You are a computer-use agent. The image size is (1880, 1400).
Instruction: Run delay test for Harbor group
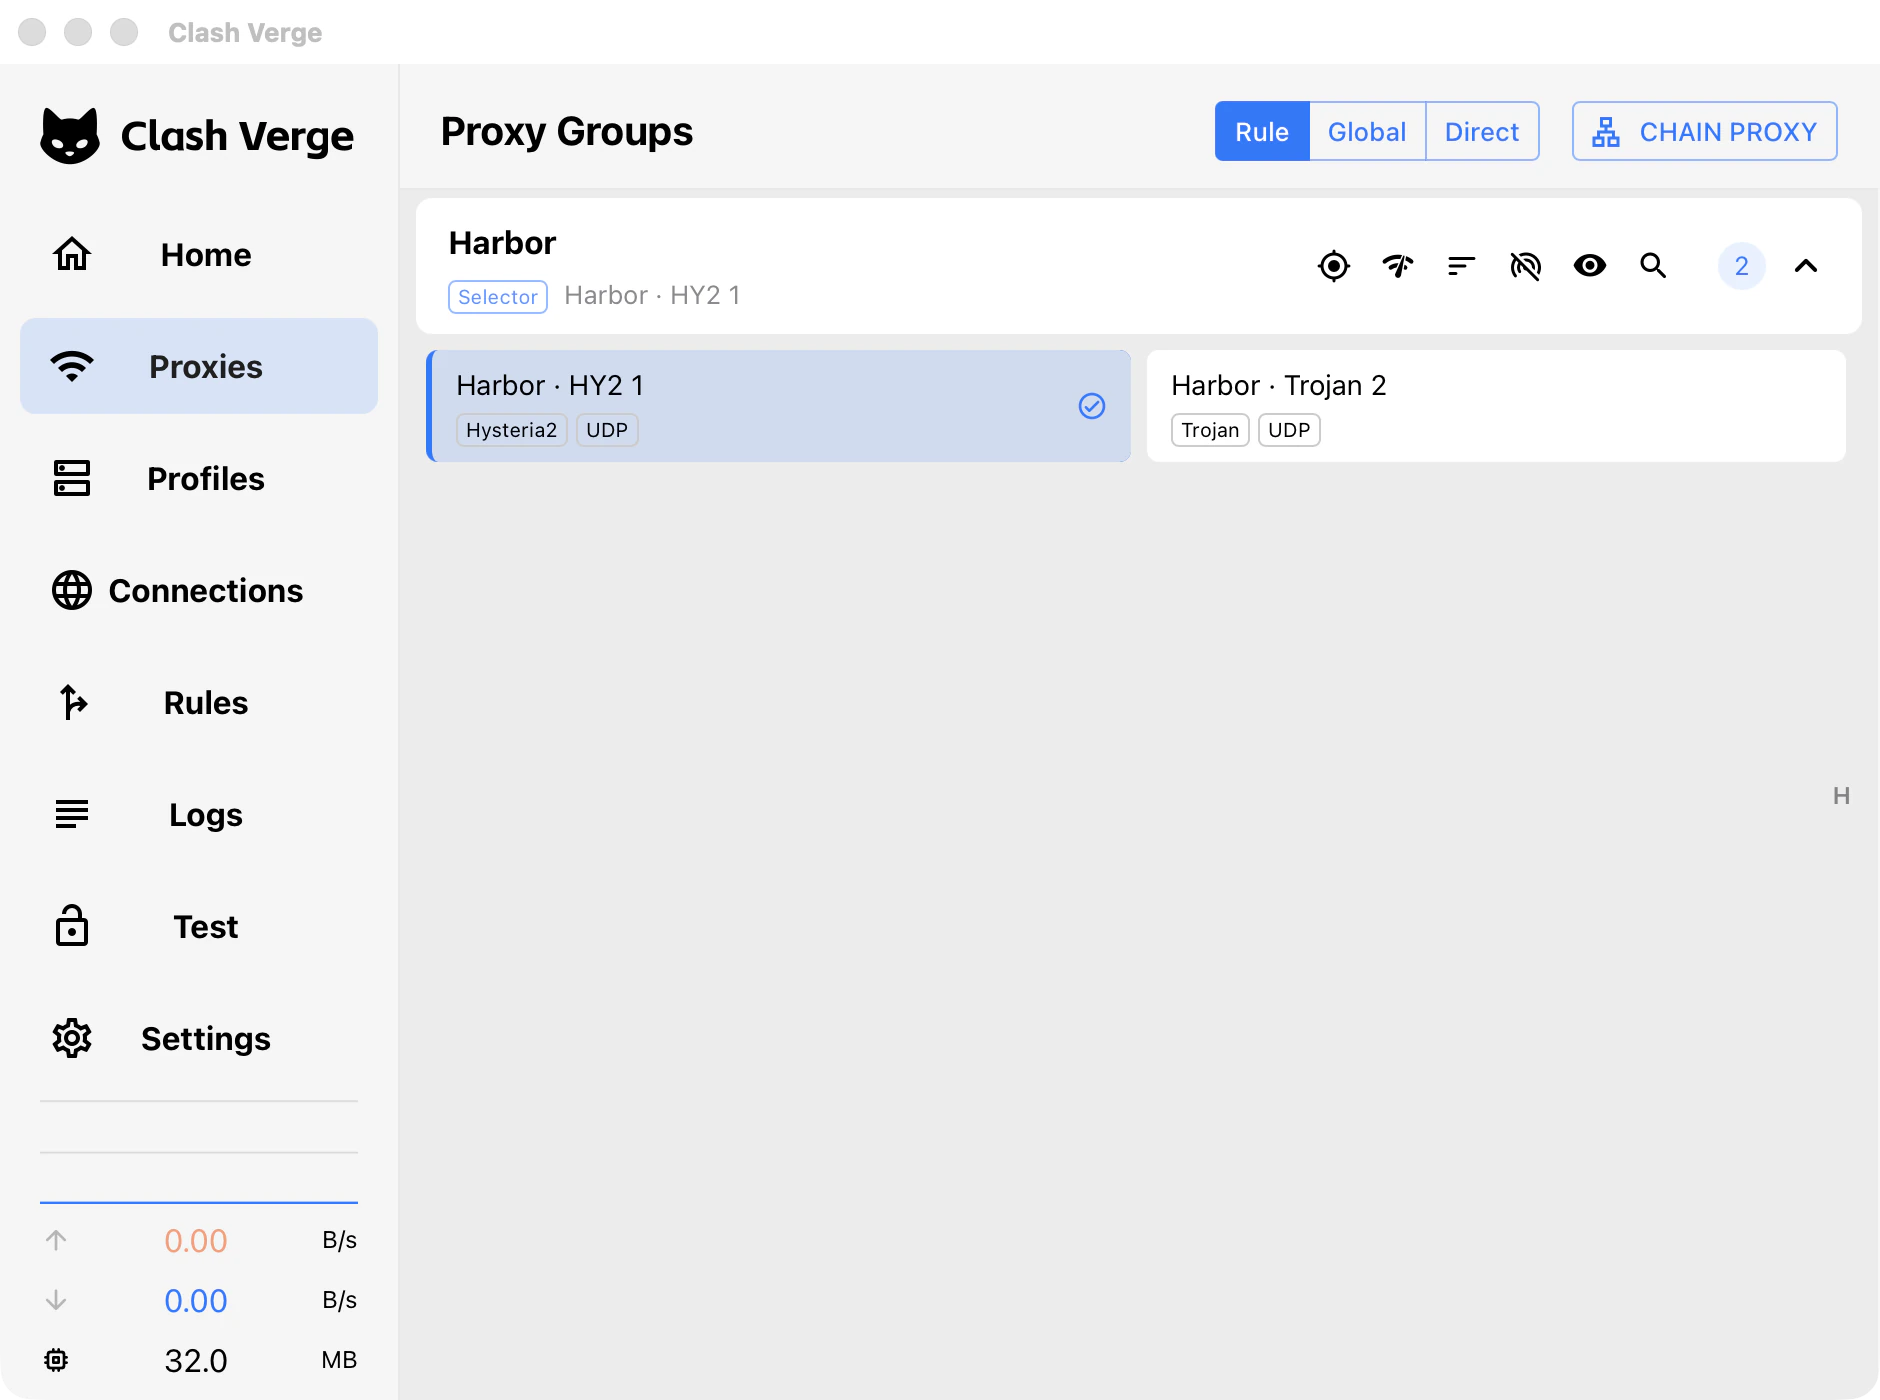point(1398,266)
